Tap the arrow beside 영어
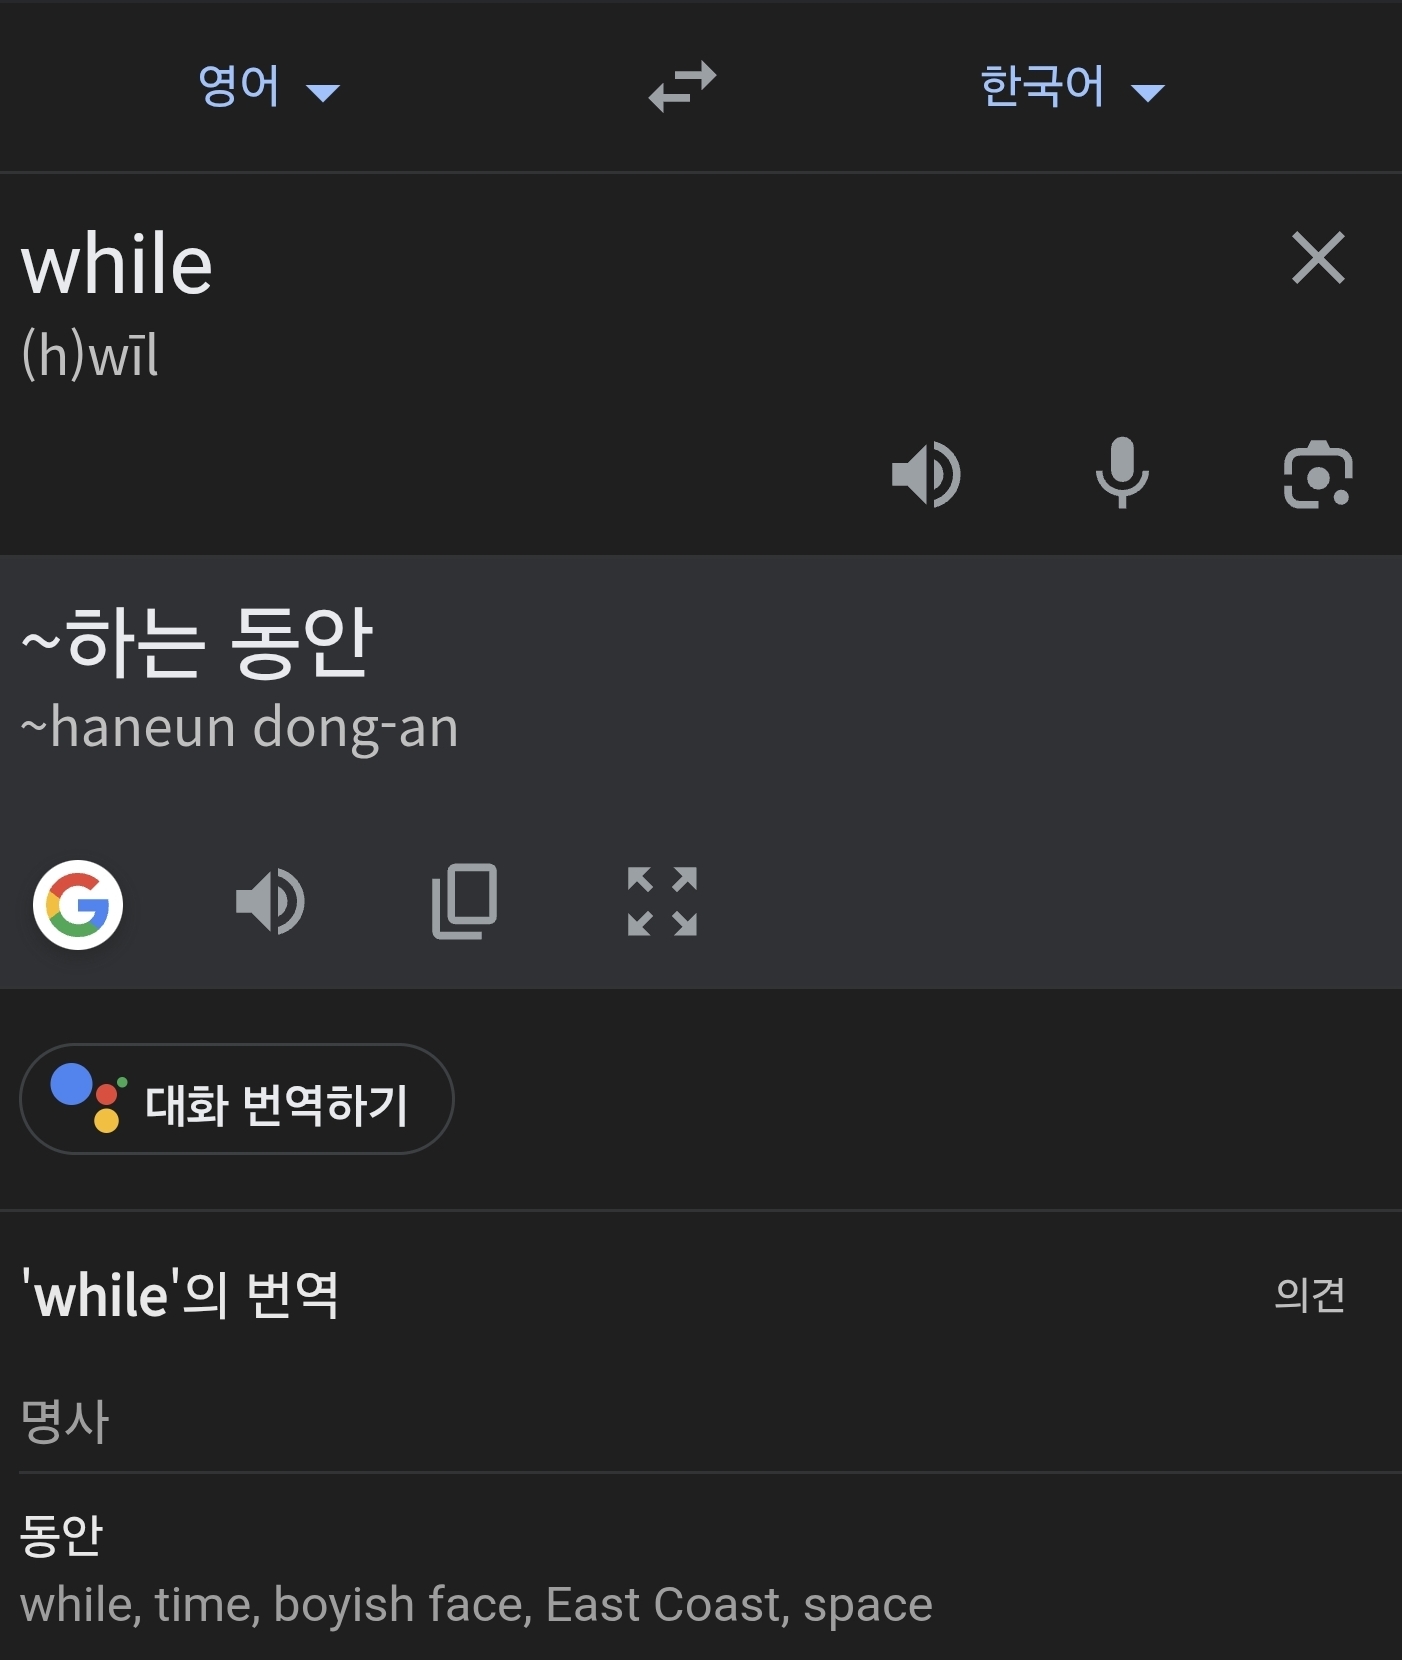 pyautogui.click(x=323, y=93)
